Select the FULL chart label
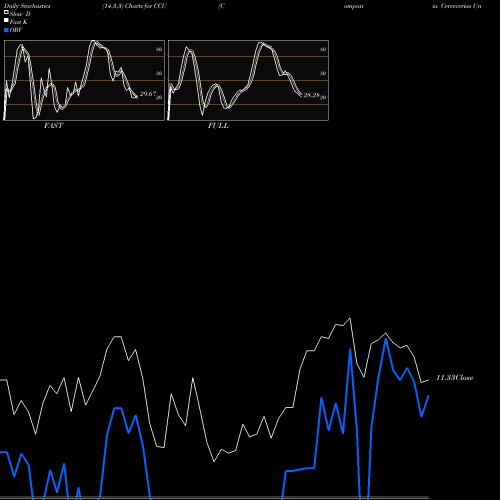 point(218,126)
